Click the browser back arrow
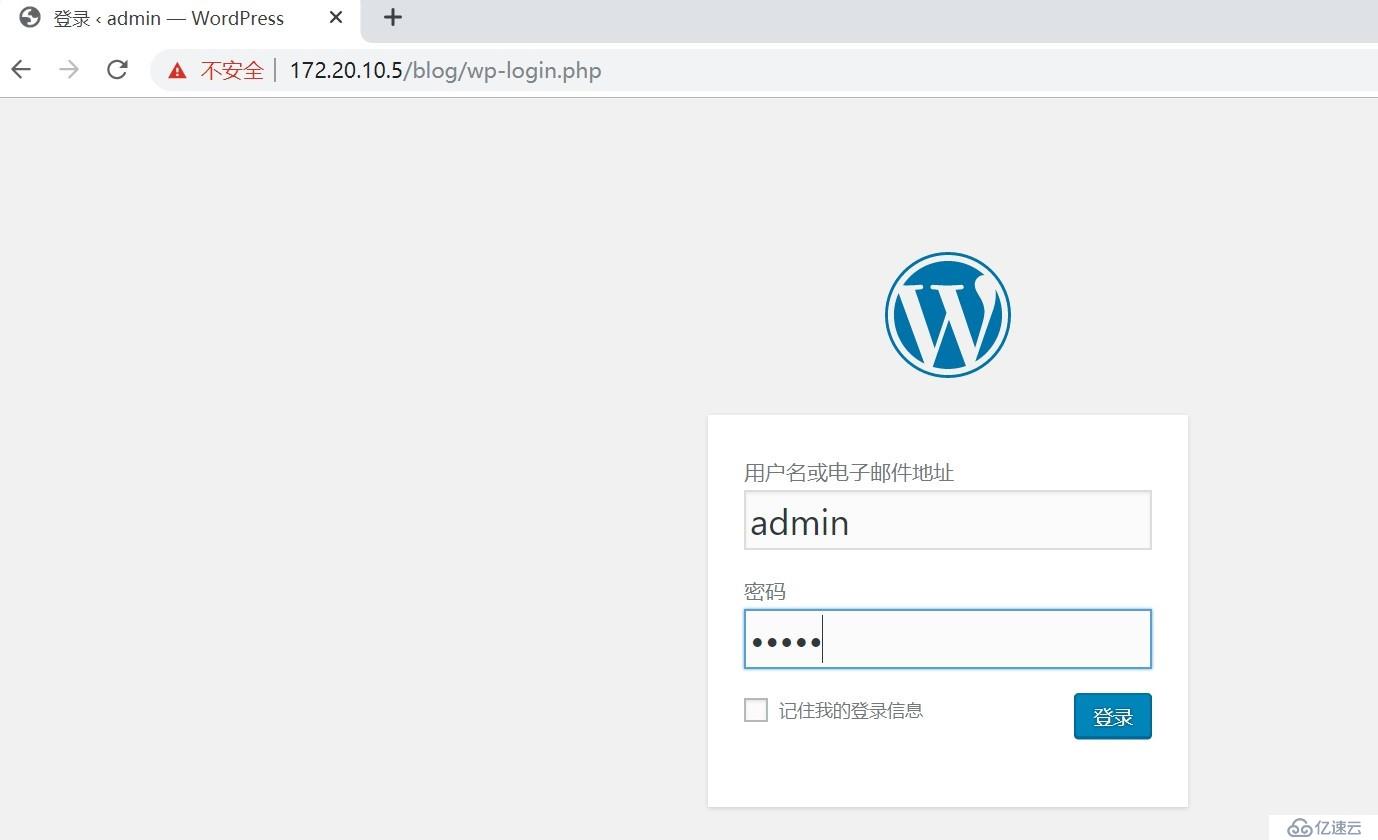This screenshot has width=1378, height=840. pos(21,70)
